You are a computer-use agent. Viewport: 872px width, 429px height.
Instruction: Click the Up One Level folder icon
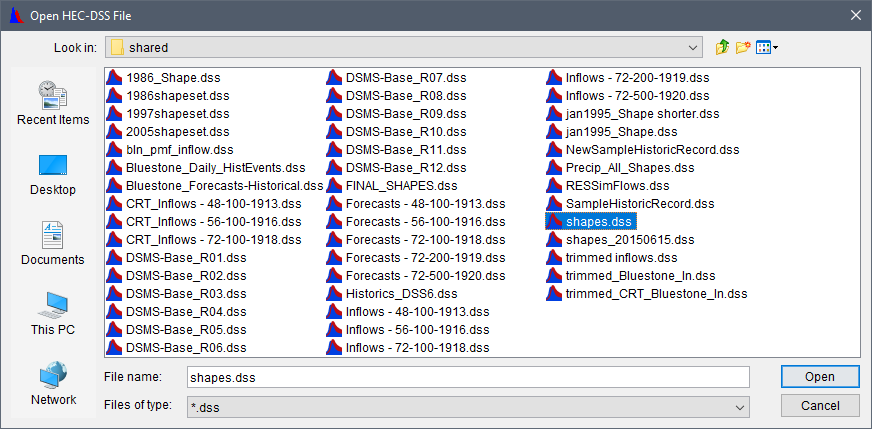pos(723,47)
